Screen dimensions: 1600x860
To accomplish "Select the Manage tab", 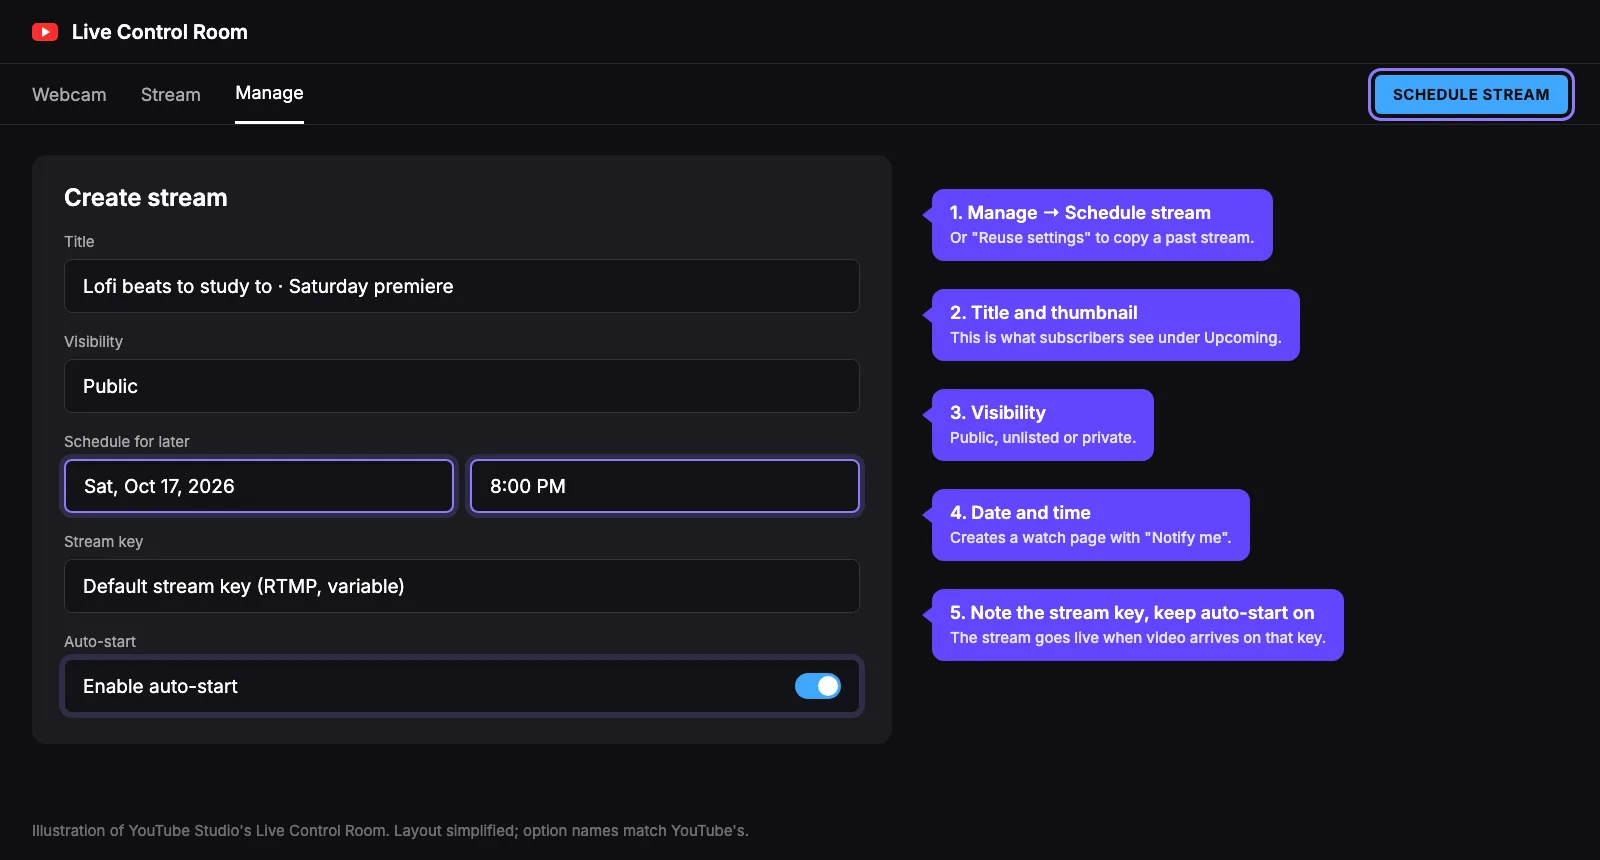I will coord(269,93).
